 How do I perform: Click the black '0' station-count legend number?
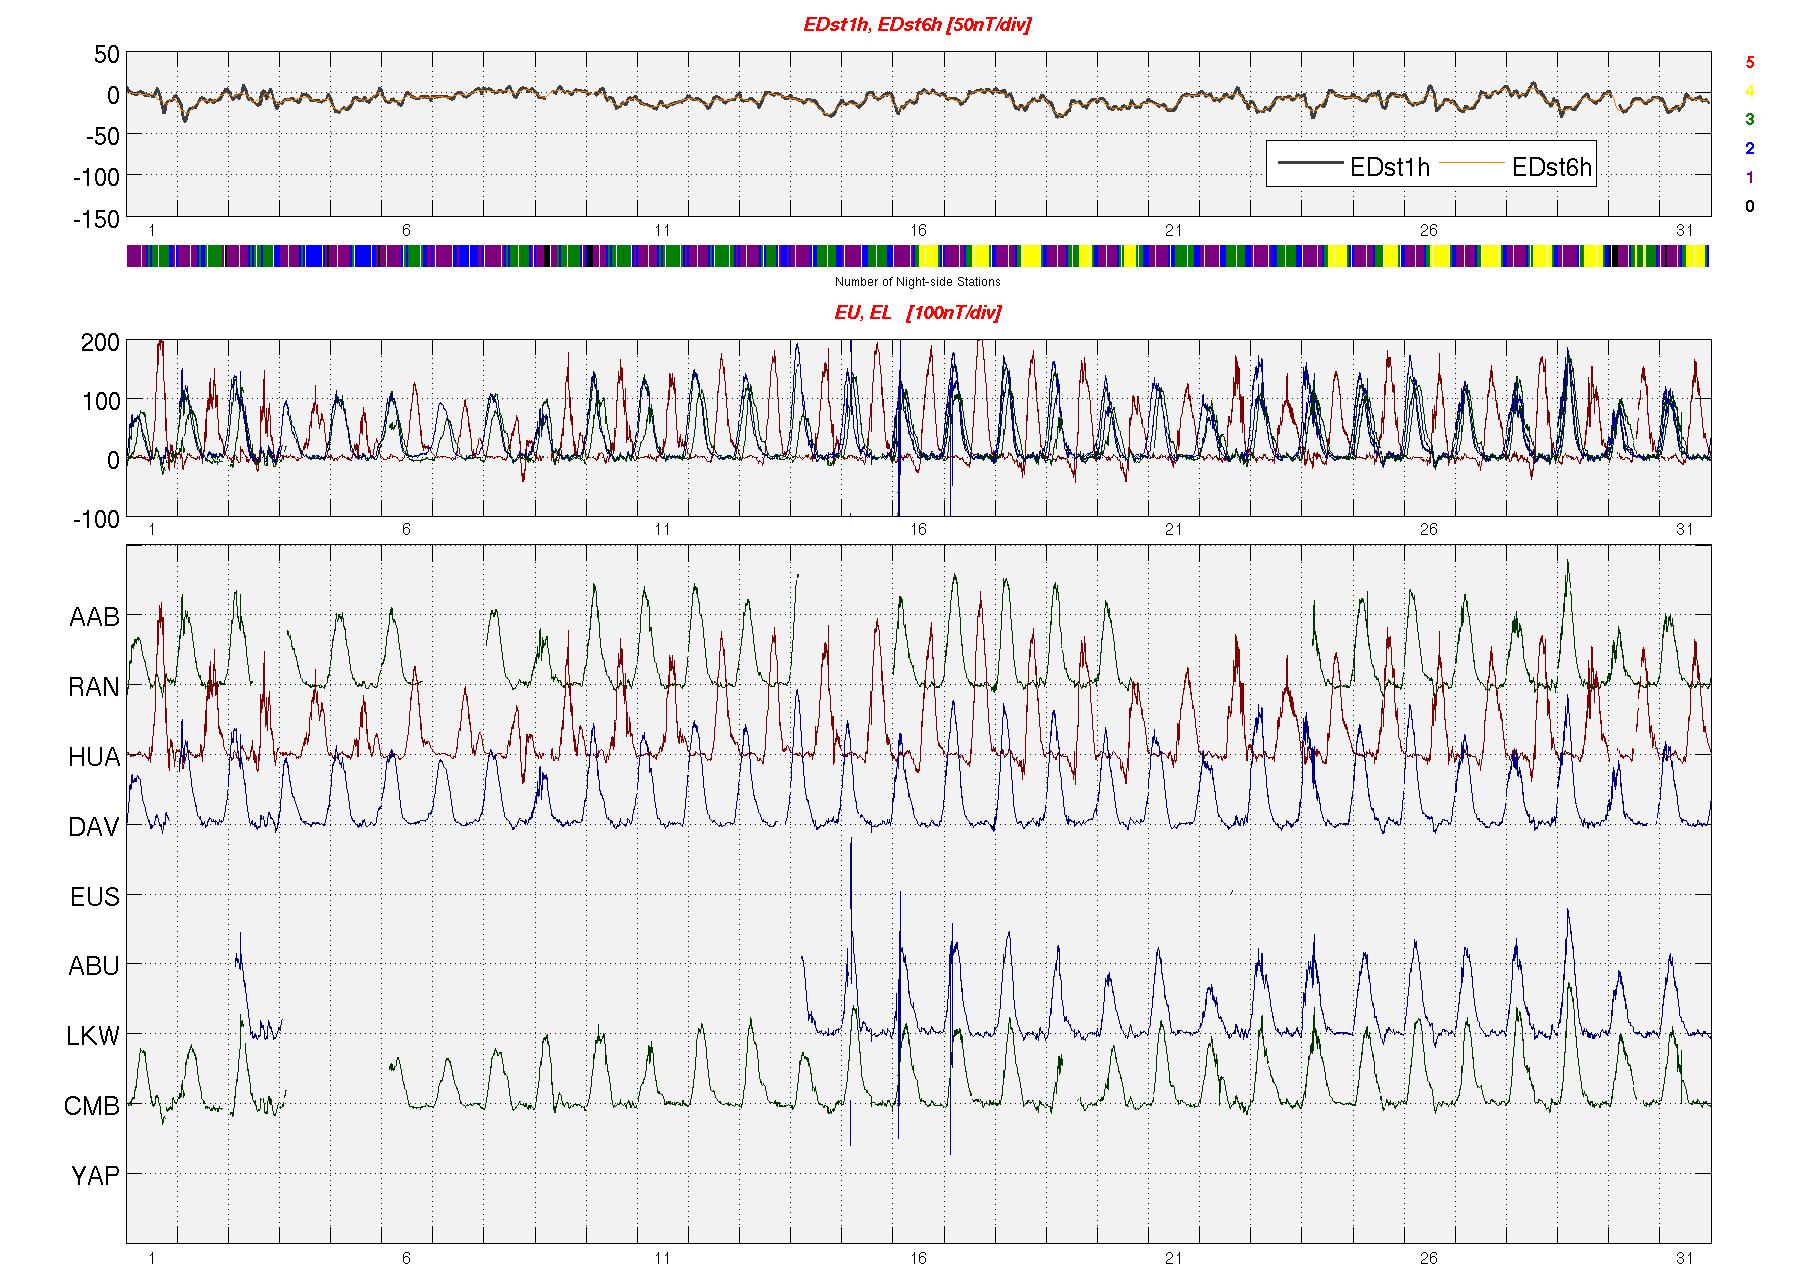click(x=1749, y=207)
